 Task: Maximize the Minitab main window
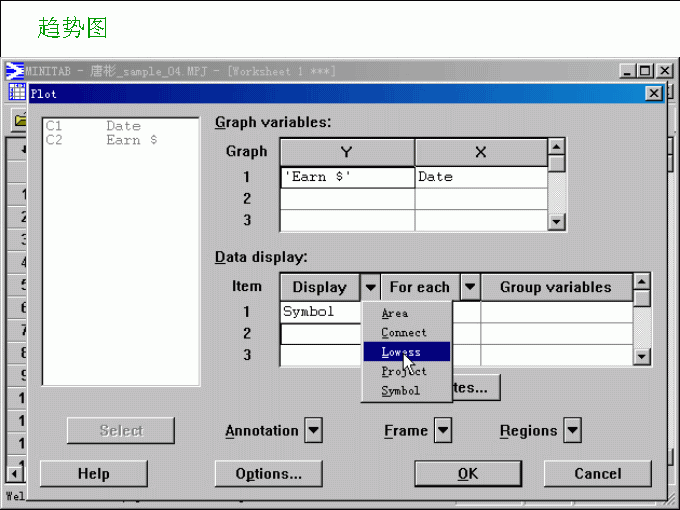[x=644, y=71]
